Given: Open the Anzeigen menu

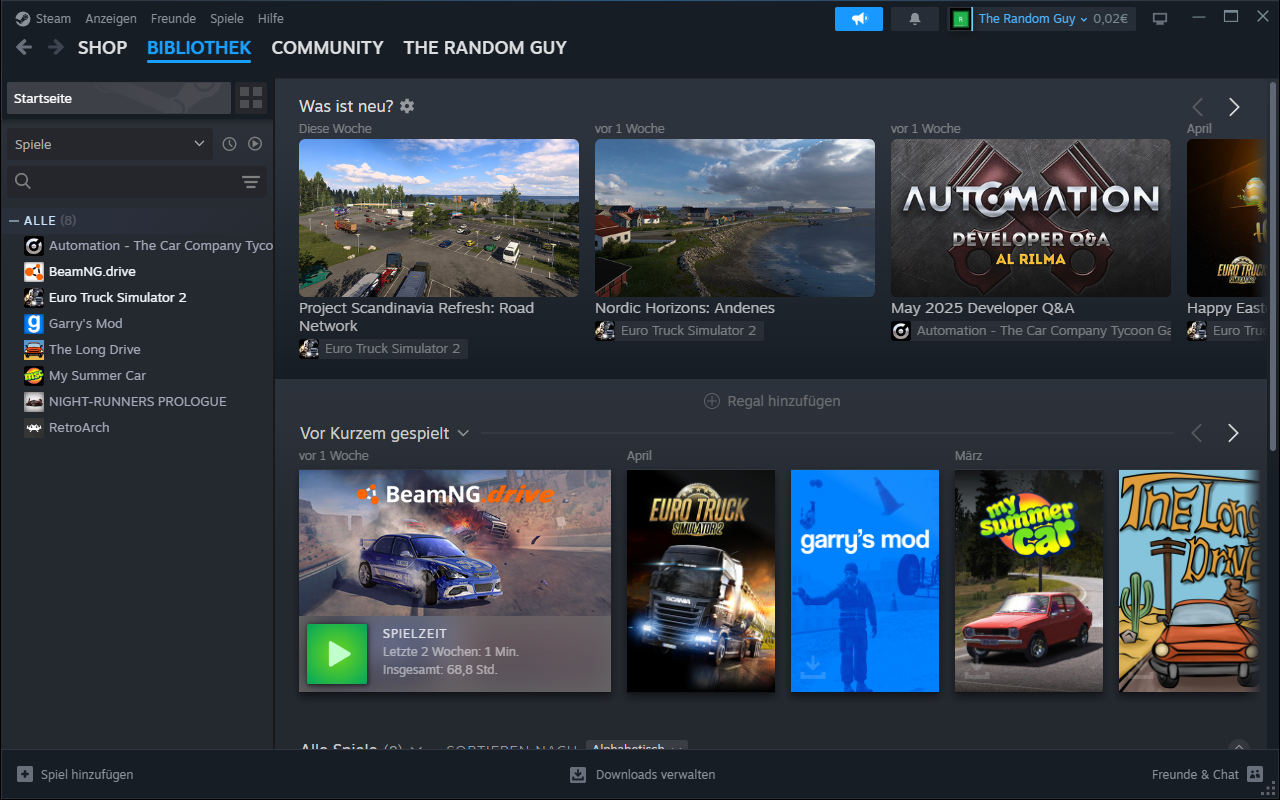Looking at the screenshot, I should (x=111, y=19).
